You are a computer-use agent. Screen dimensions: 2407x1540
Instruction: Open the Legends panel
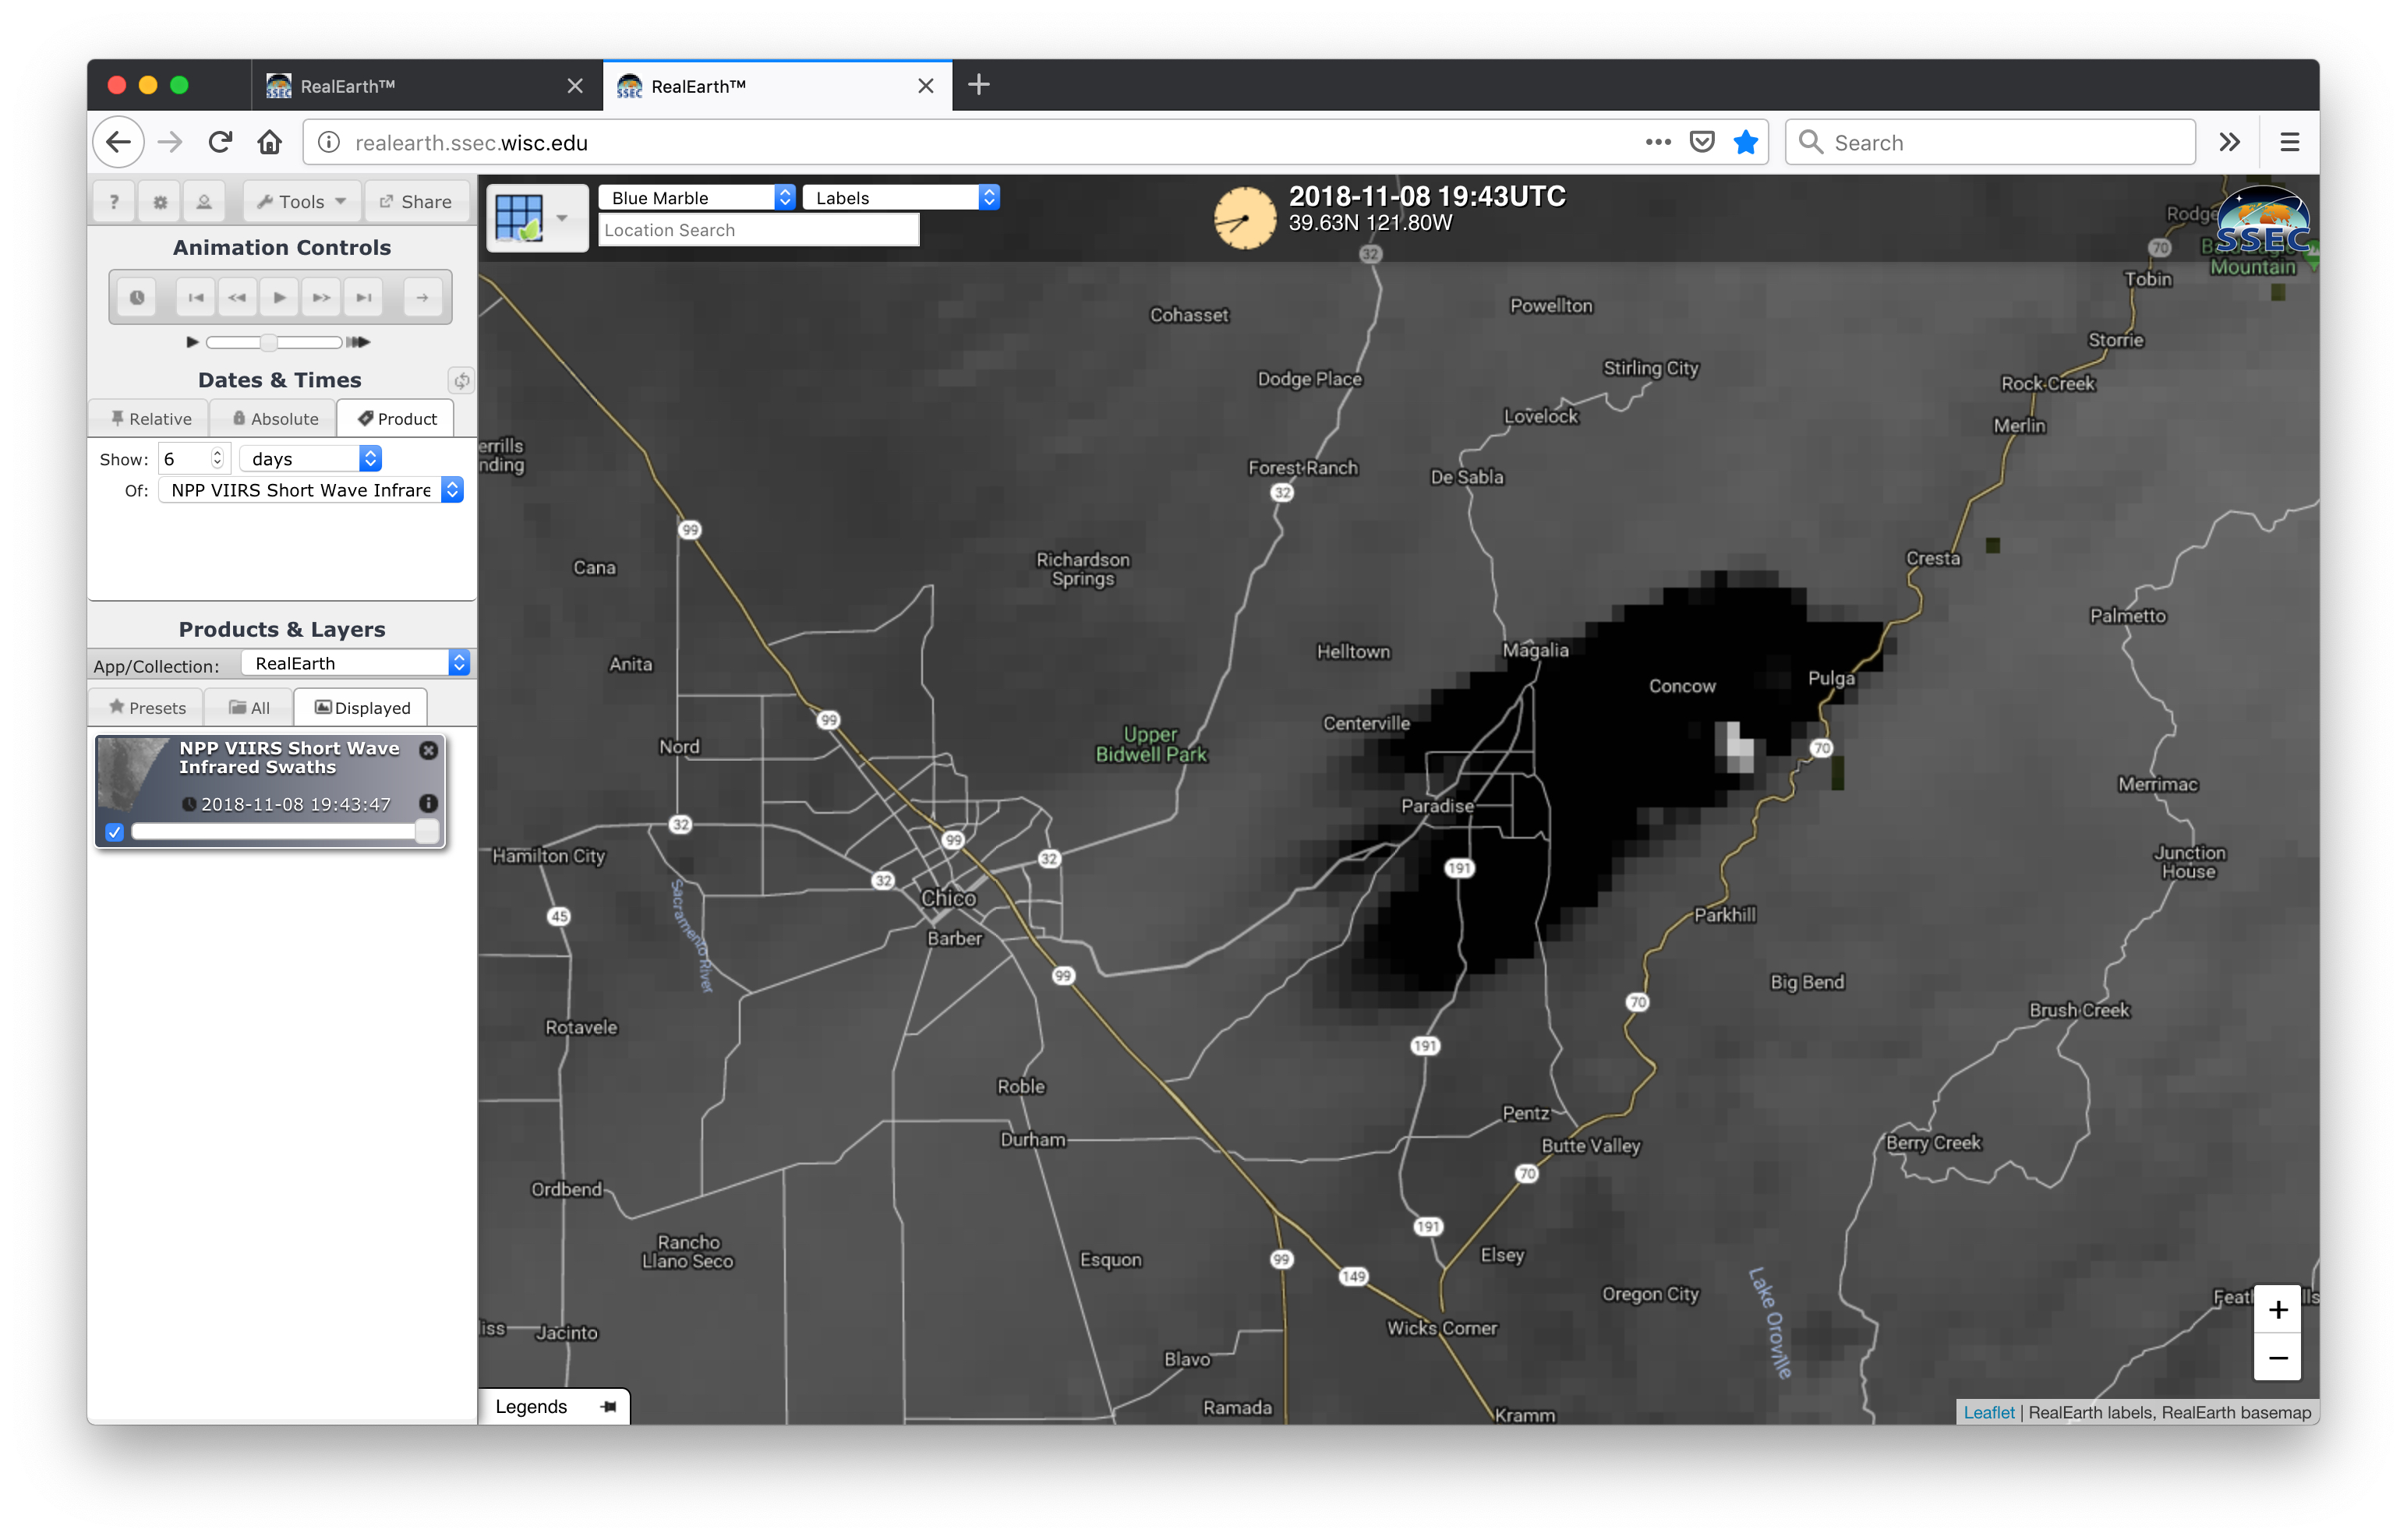(x=530, y=1406)
